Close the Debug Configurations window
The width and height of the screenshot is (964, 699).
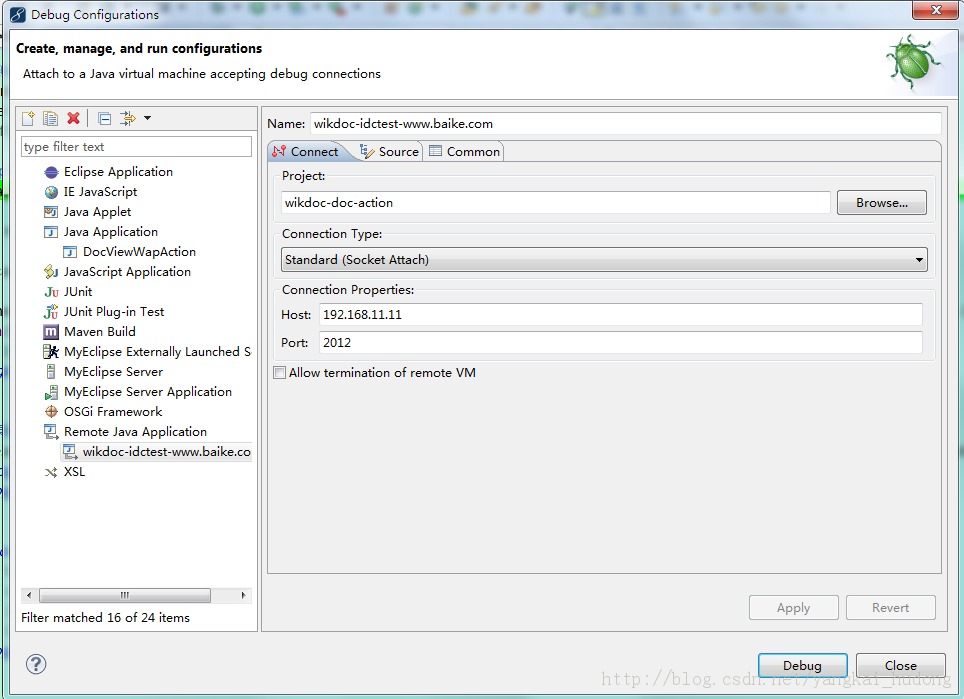[x=935, y=10]
